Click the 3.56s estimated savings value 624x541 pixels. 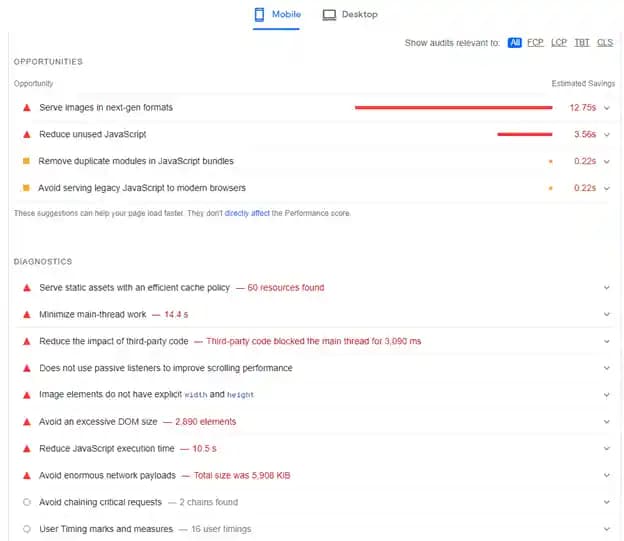585,135
